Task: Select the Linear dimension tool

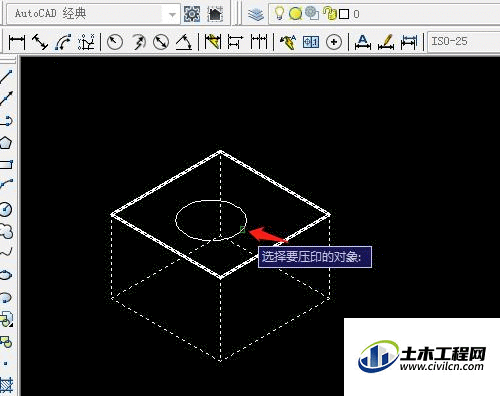Action: [x=17, y=42]
